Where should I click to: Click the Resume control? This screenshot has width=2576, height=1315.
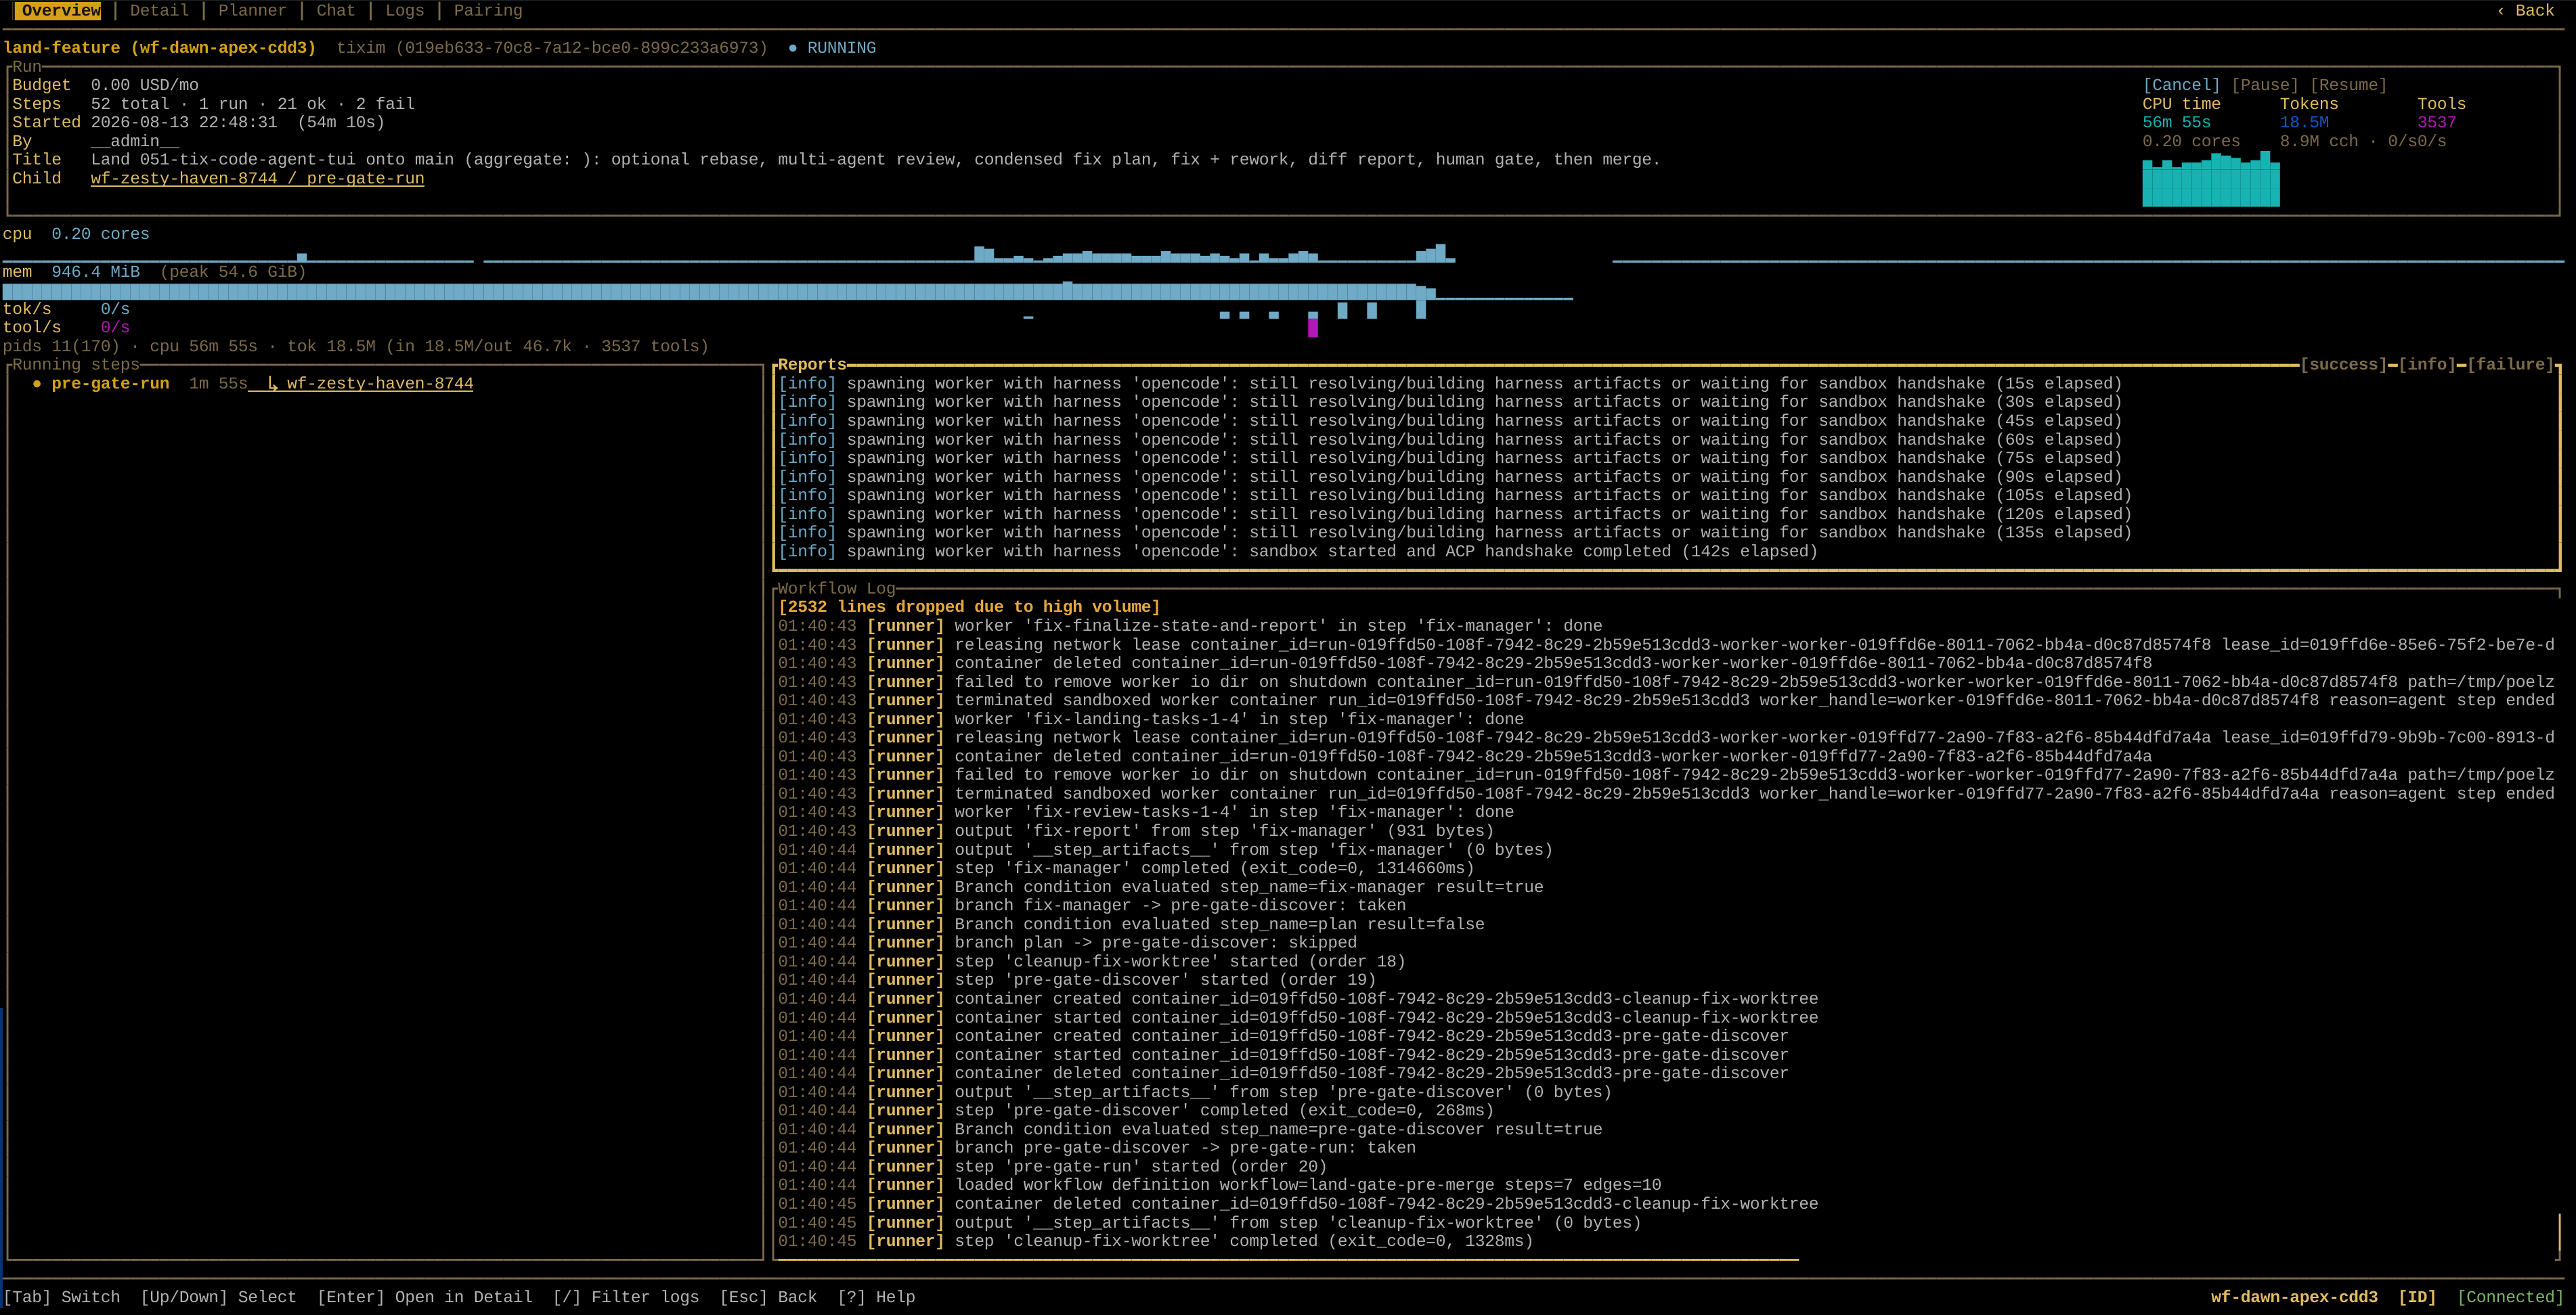2348,85
